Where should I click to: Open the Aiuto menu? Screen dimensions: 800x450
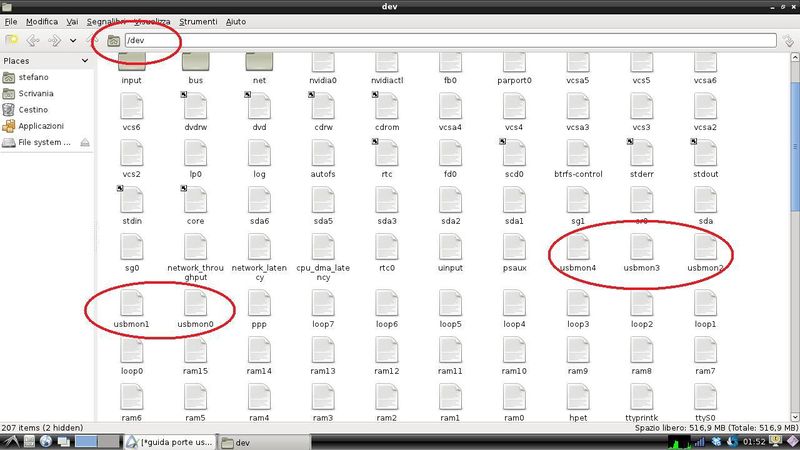(236, 21)
